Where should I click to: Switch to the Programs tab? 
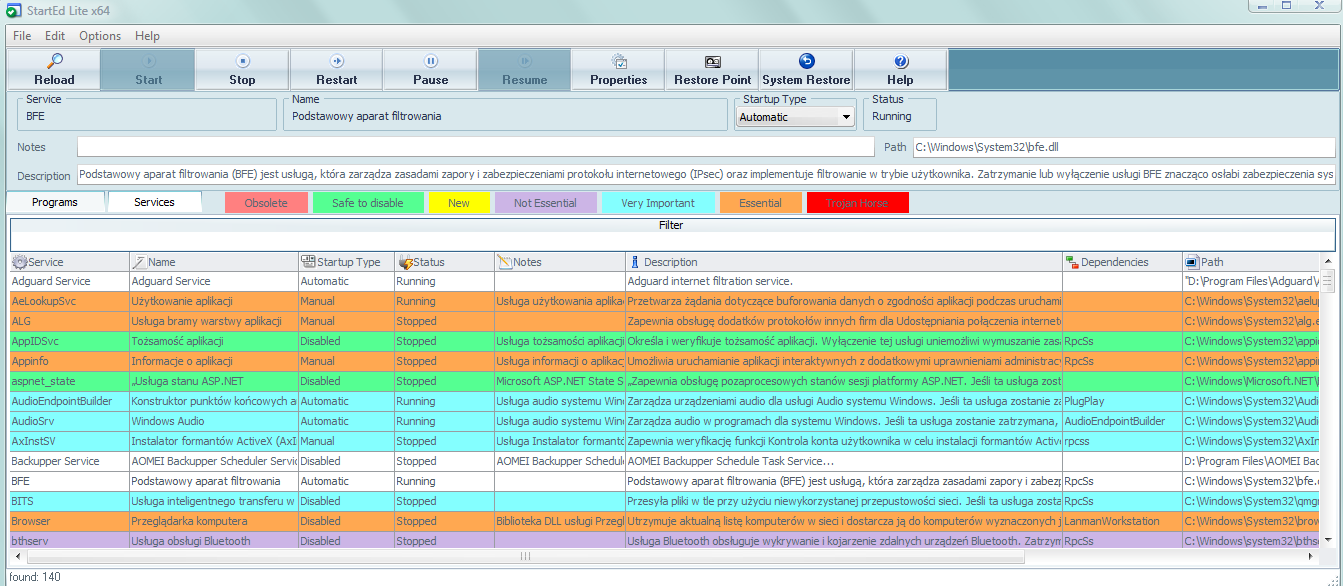[55, 202]
